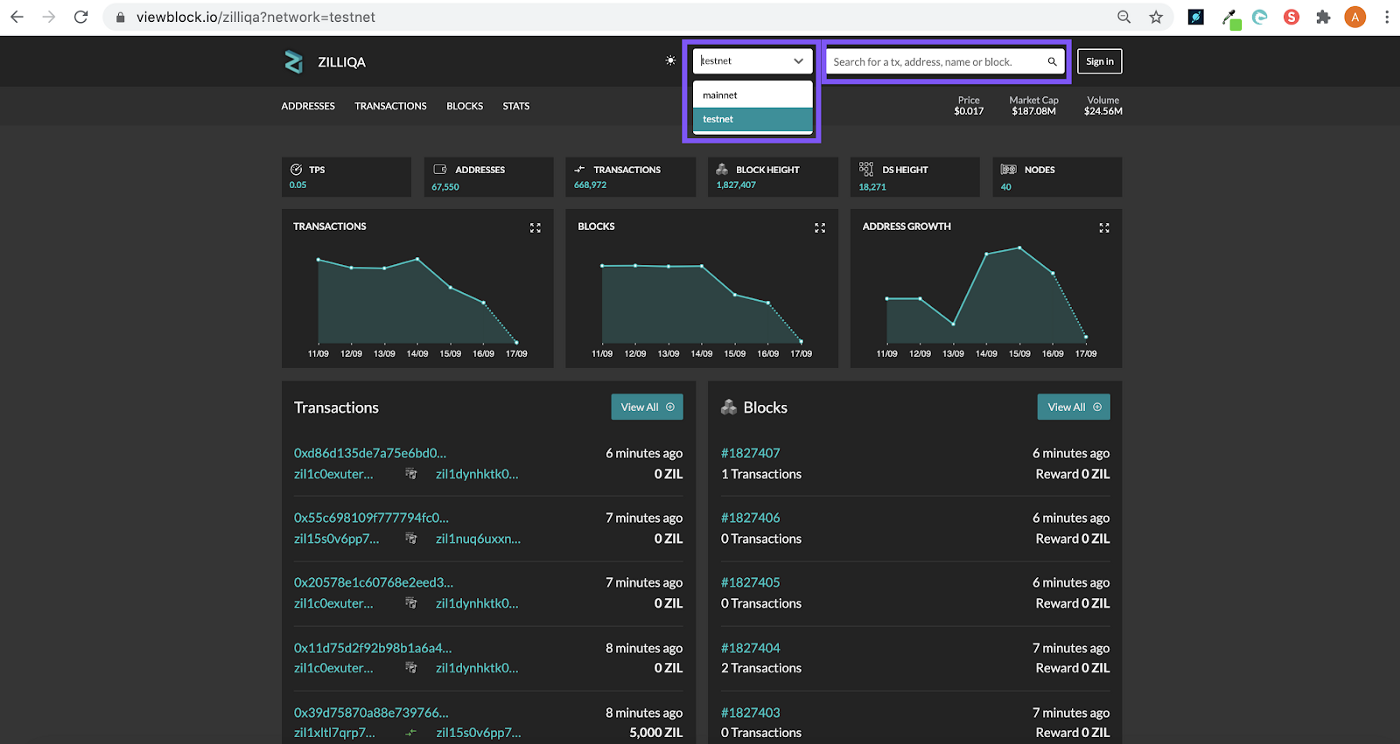This screenshot has height=744, width=1400.
Task: Expand the BLOCKS chart fullscreen
Action: tap(820, 228)
